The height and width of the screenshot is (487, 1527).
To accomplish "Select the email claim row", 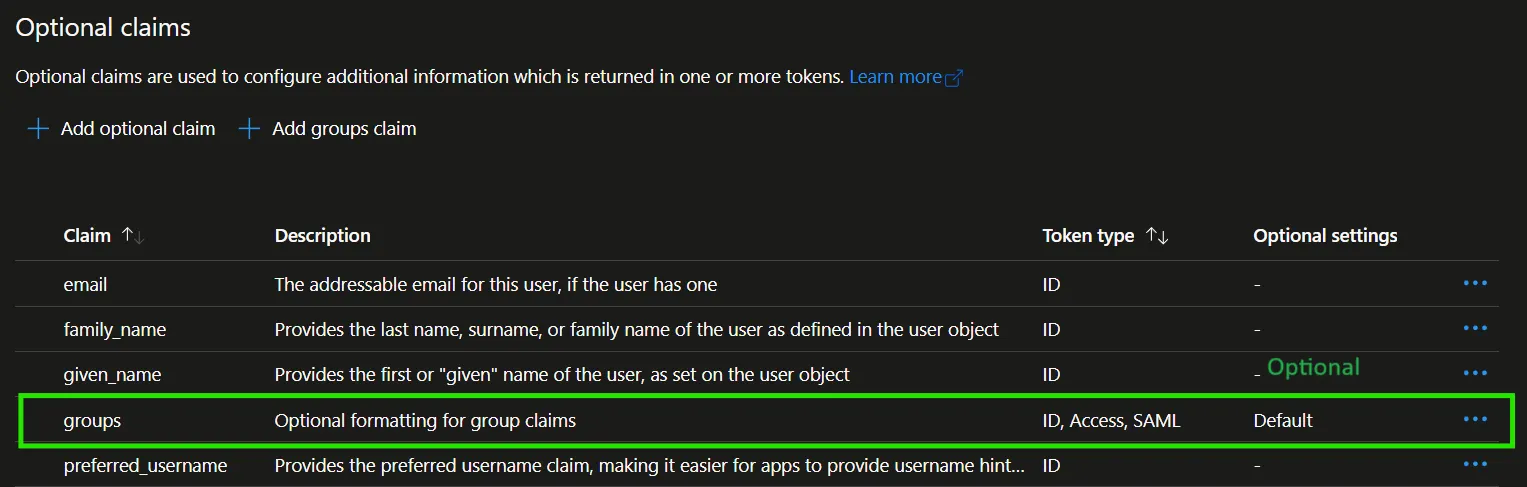I will pyautogui.click(x=85, y=285).
